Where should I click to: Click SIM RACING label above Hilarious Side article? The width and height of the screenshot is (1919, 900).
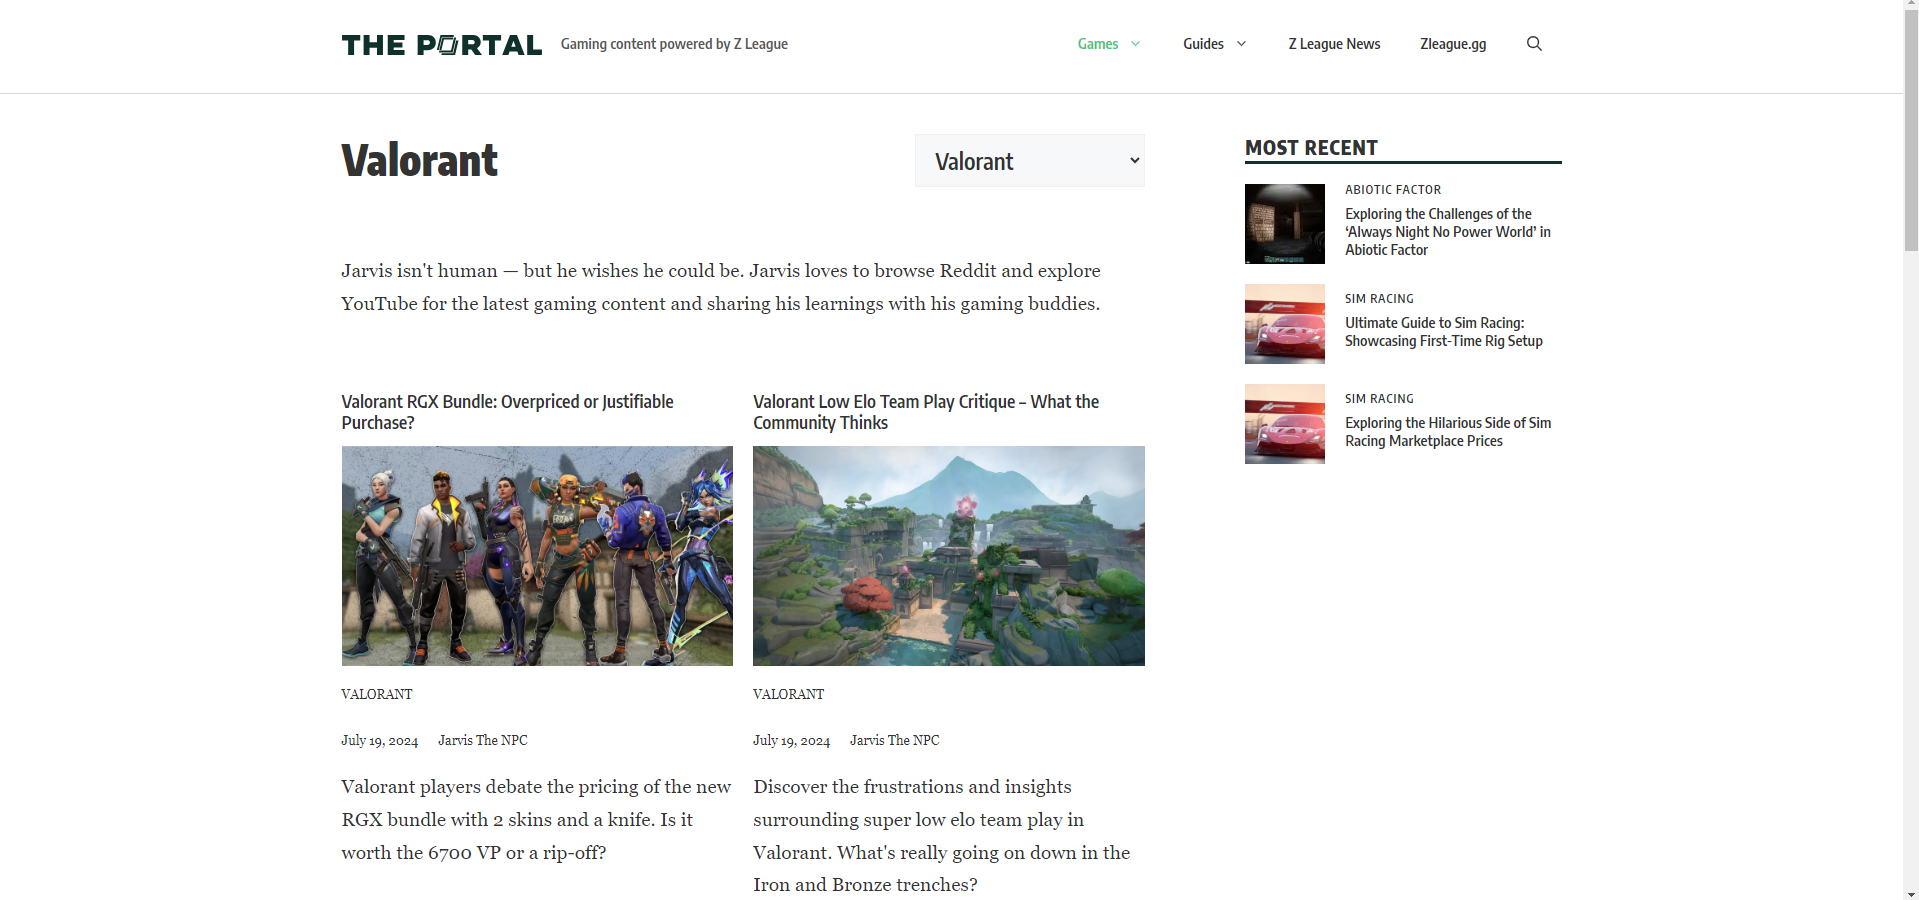pos(1379,399)
